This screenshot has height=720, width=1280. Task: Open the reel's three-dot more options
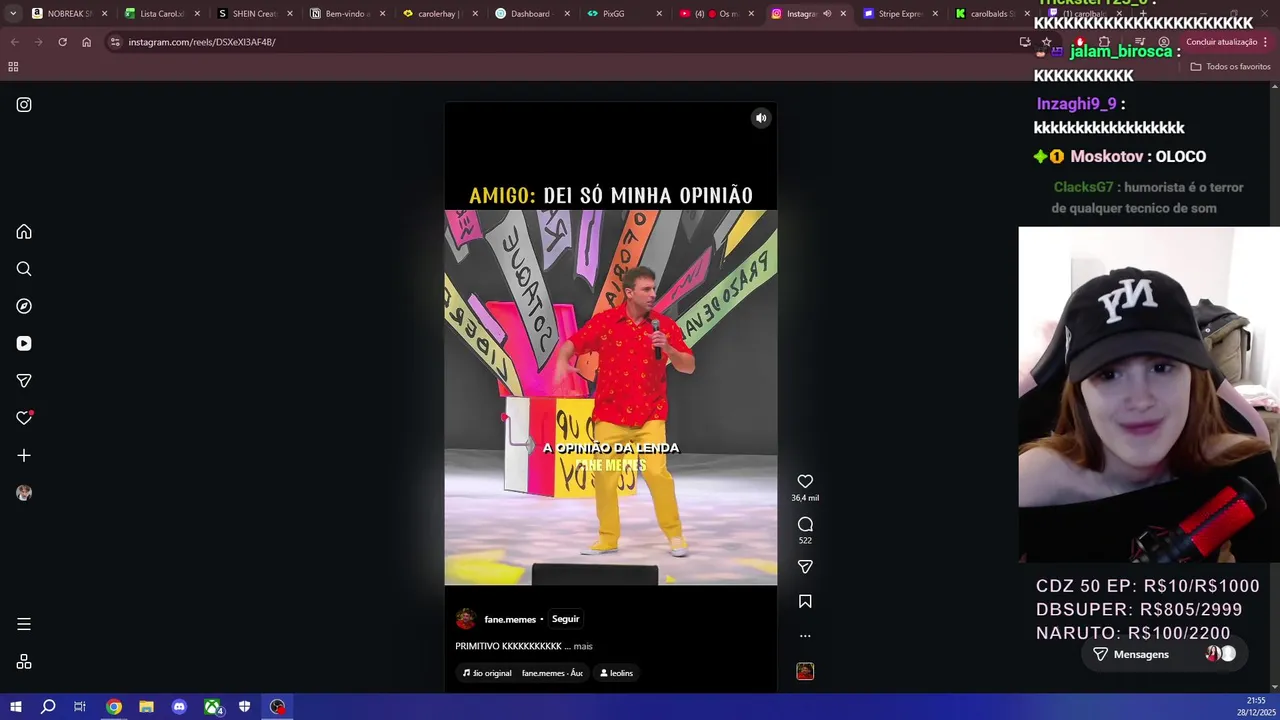pos(805,636)
